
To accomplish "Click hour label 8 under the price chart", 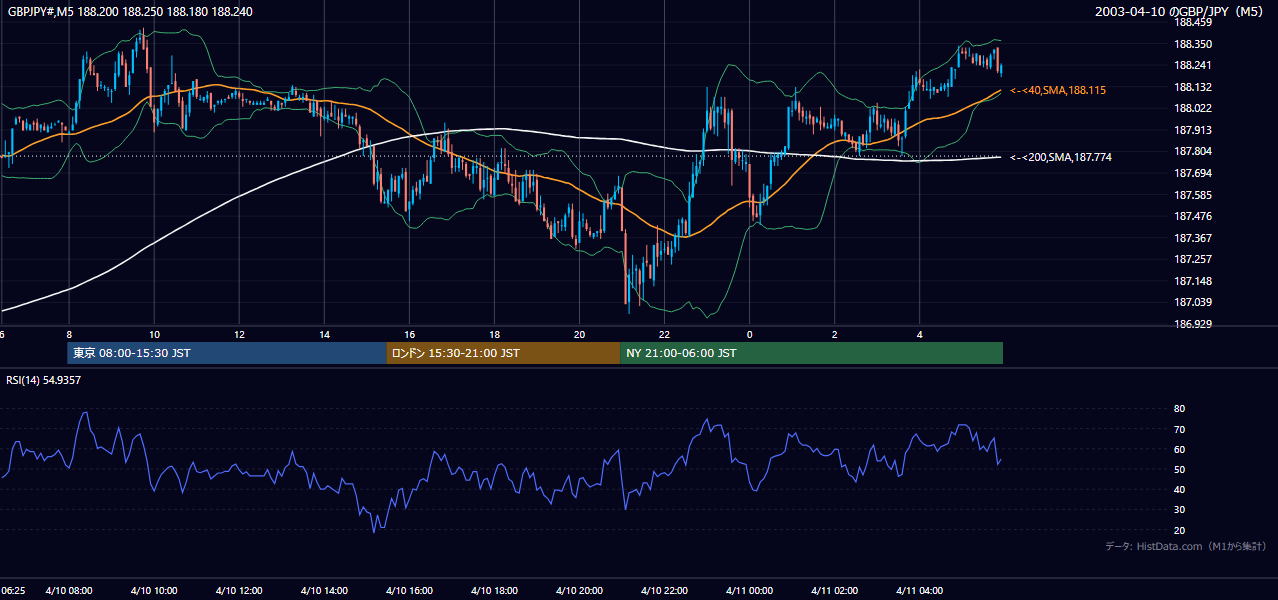I will point(69,334).
